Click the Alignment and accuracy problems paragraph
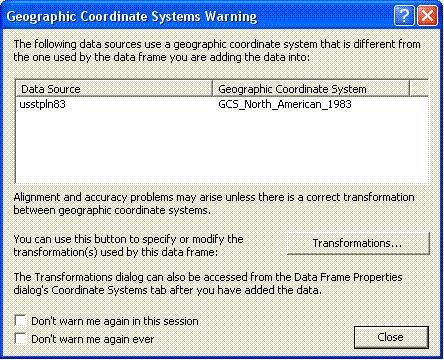The height and width of the screenshot is (360, 444). [214, 204]
